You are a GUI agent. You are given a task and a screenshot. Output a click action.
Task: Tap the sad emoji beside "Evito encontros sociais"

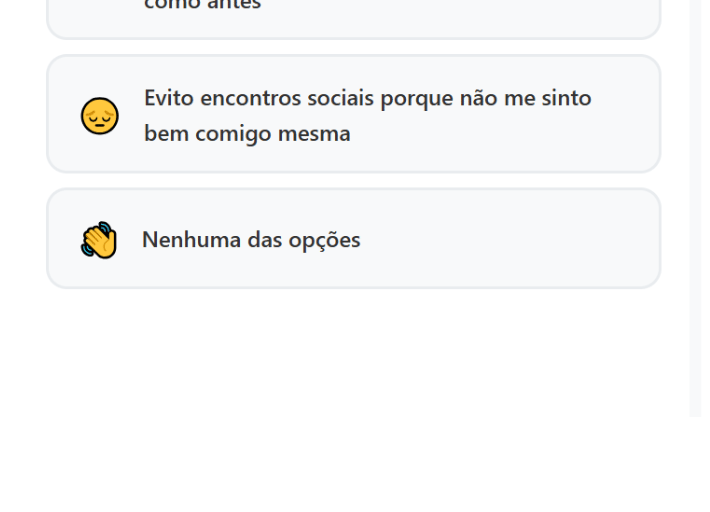99,116
